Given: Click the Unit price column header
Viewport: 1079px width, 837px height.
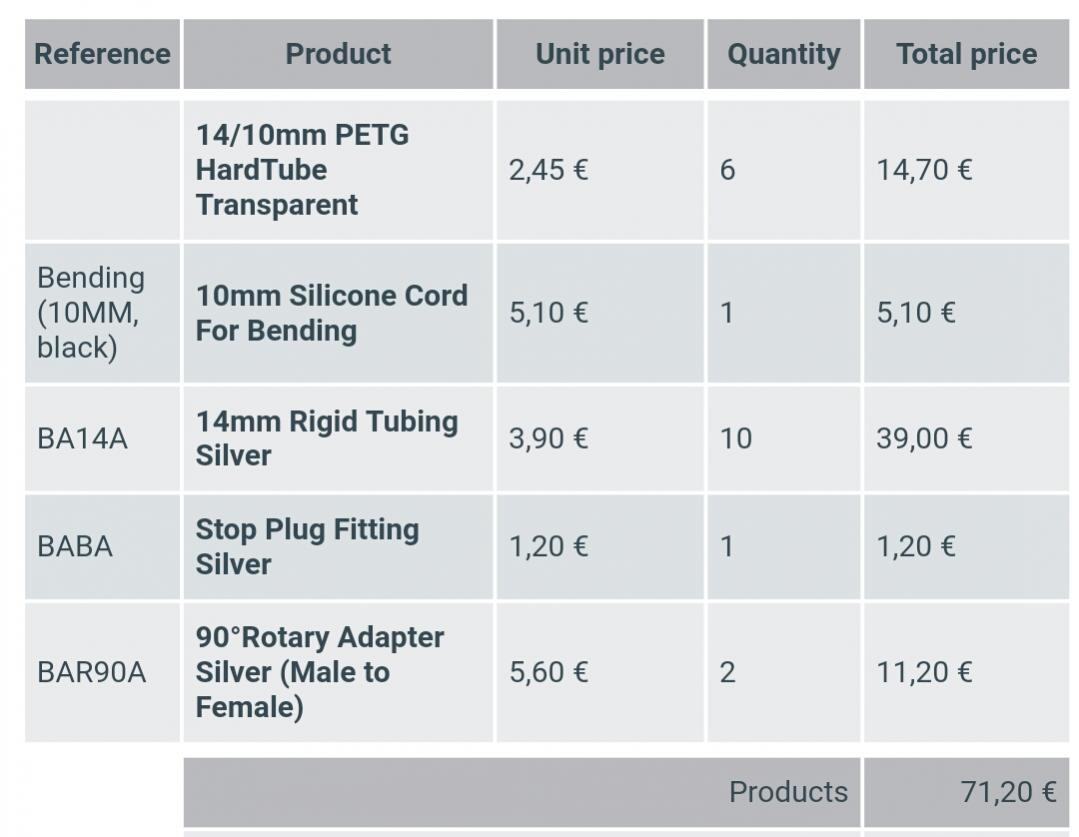Looking at the screenshot, I should [600, 54].
